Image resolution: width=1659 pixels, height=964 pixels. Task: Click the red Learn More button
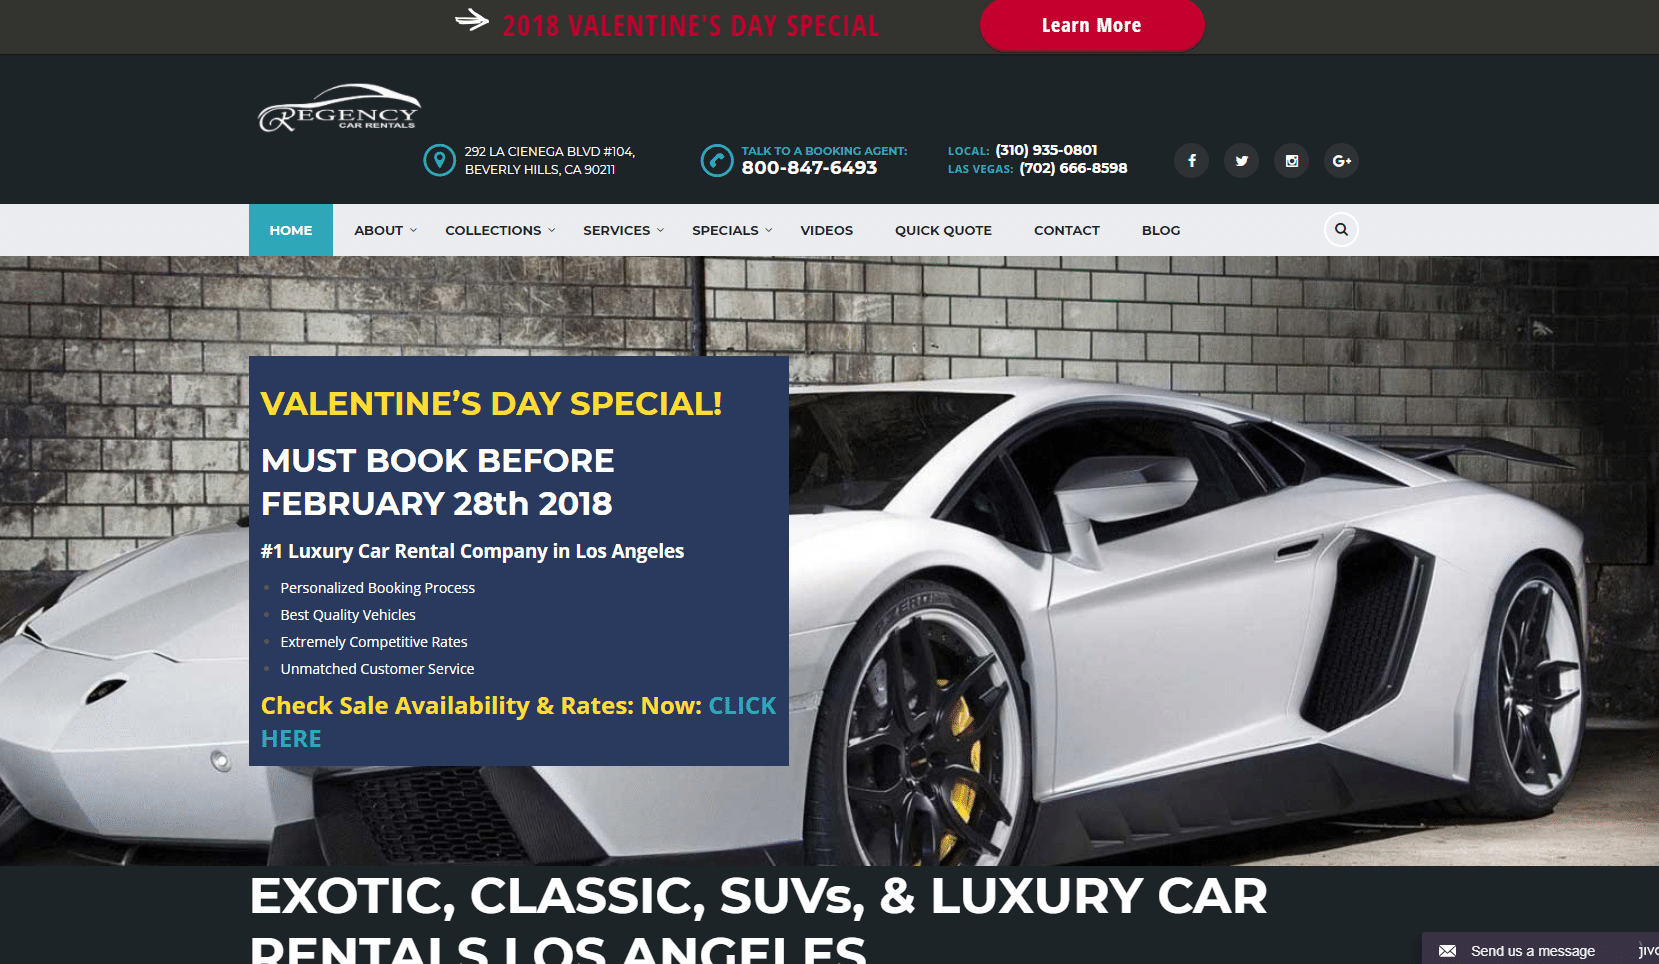click(1092, 25)
